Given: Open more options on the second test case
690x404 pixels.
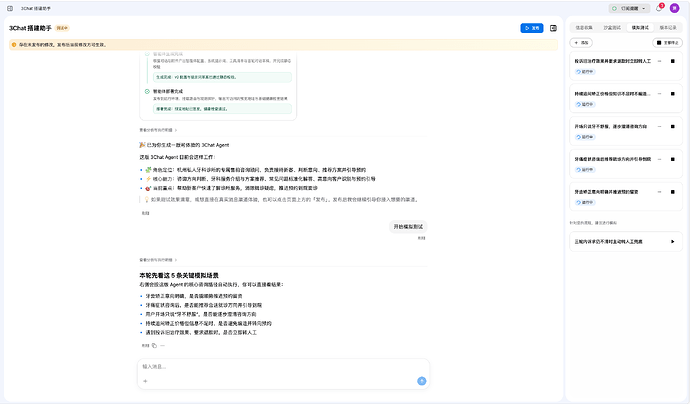Looking at the screenshot, I should point(660,94).
